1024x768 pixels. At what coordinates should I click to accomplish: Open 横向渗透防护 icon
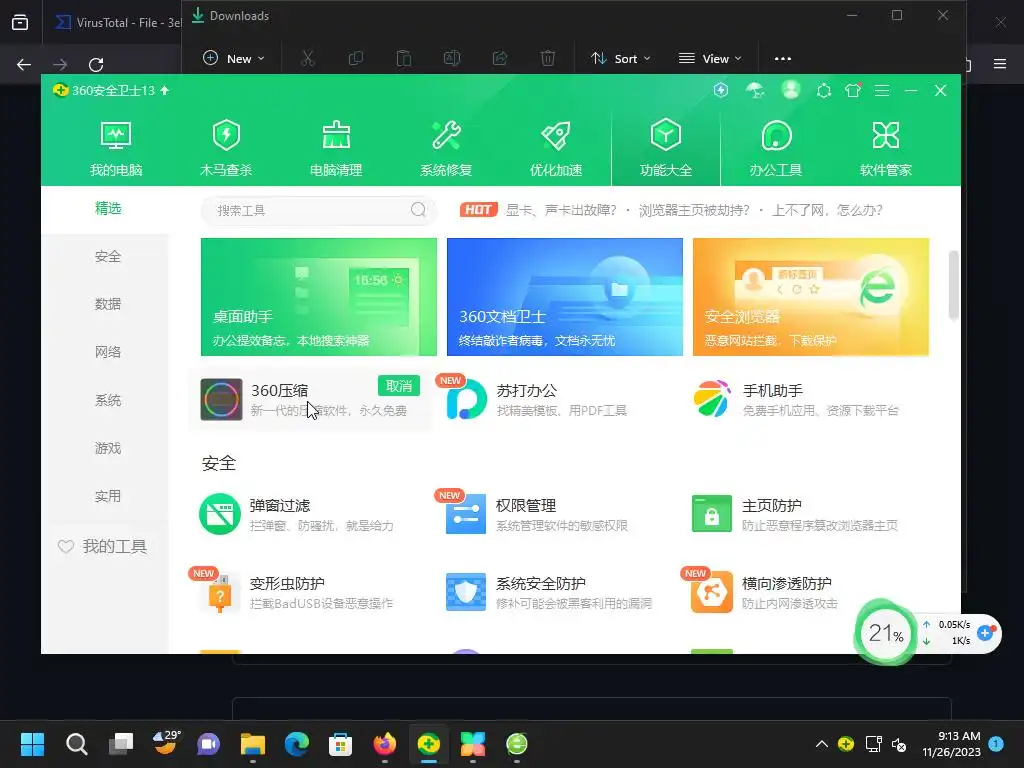(x=712, y=592)
